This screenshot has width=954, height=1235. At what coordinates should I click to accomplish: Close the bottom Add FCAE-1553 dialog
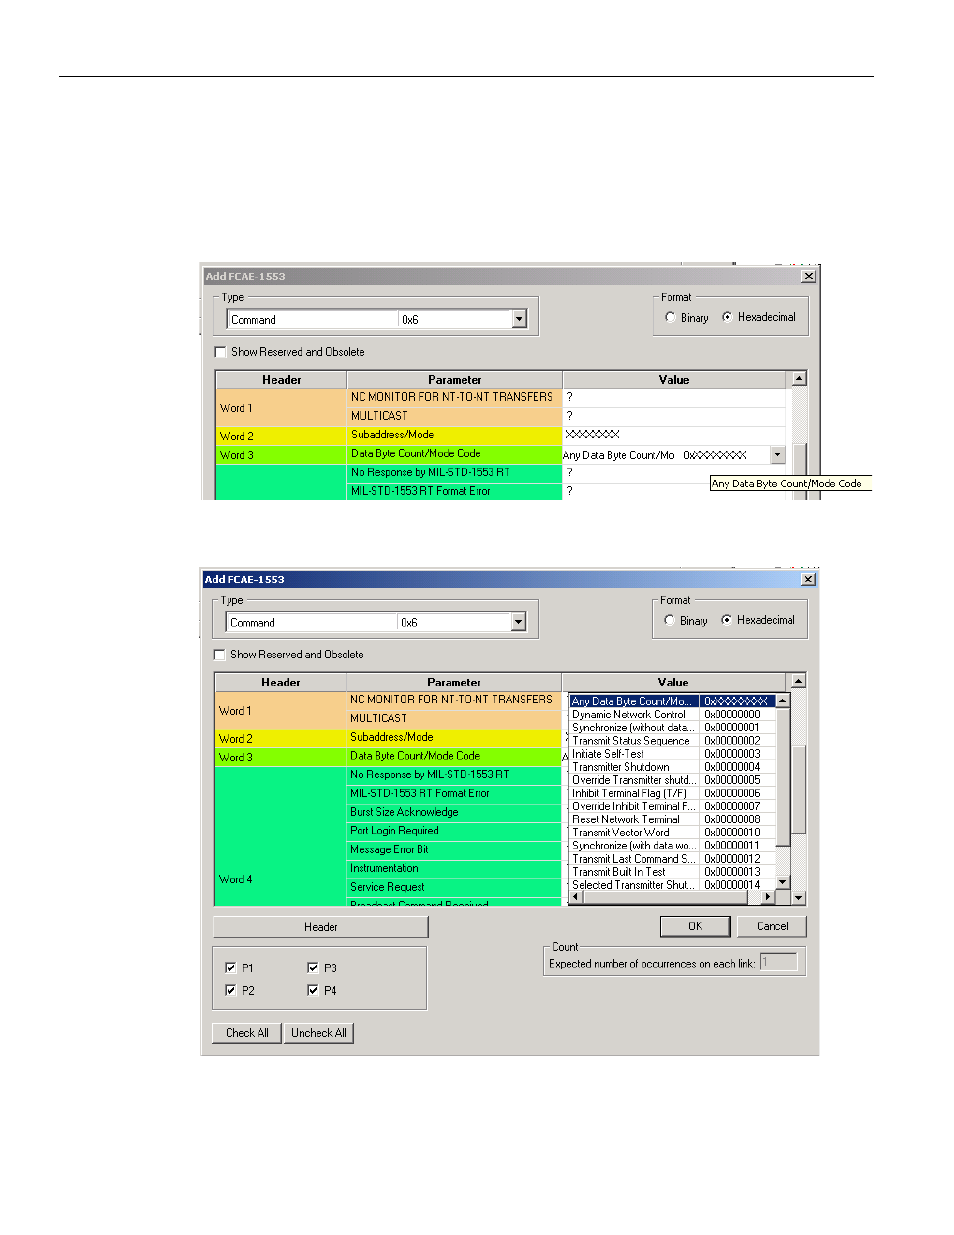[808, 579]
